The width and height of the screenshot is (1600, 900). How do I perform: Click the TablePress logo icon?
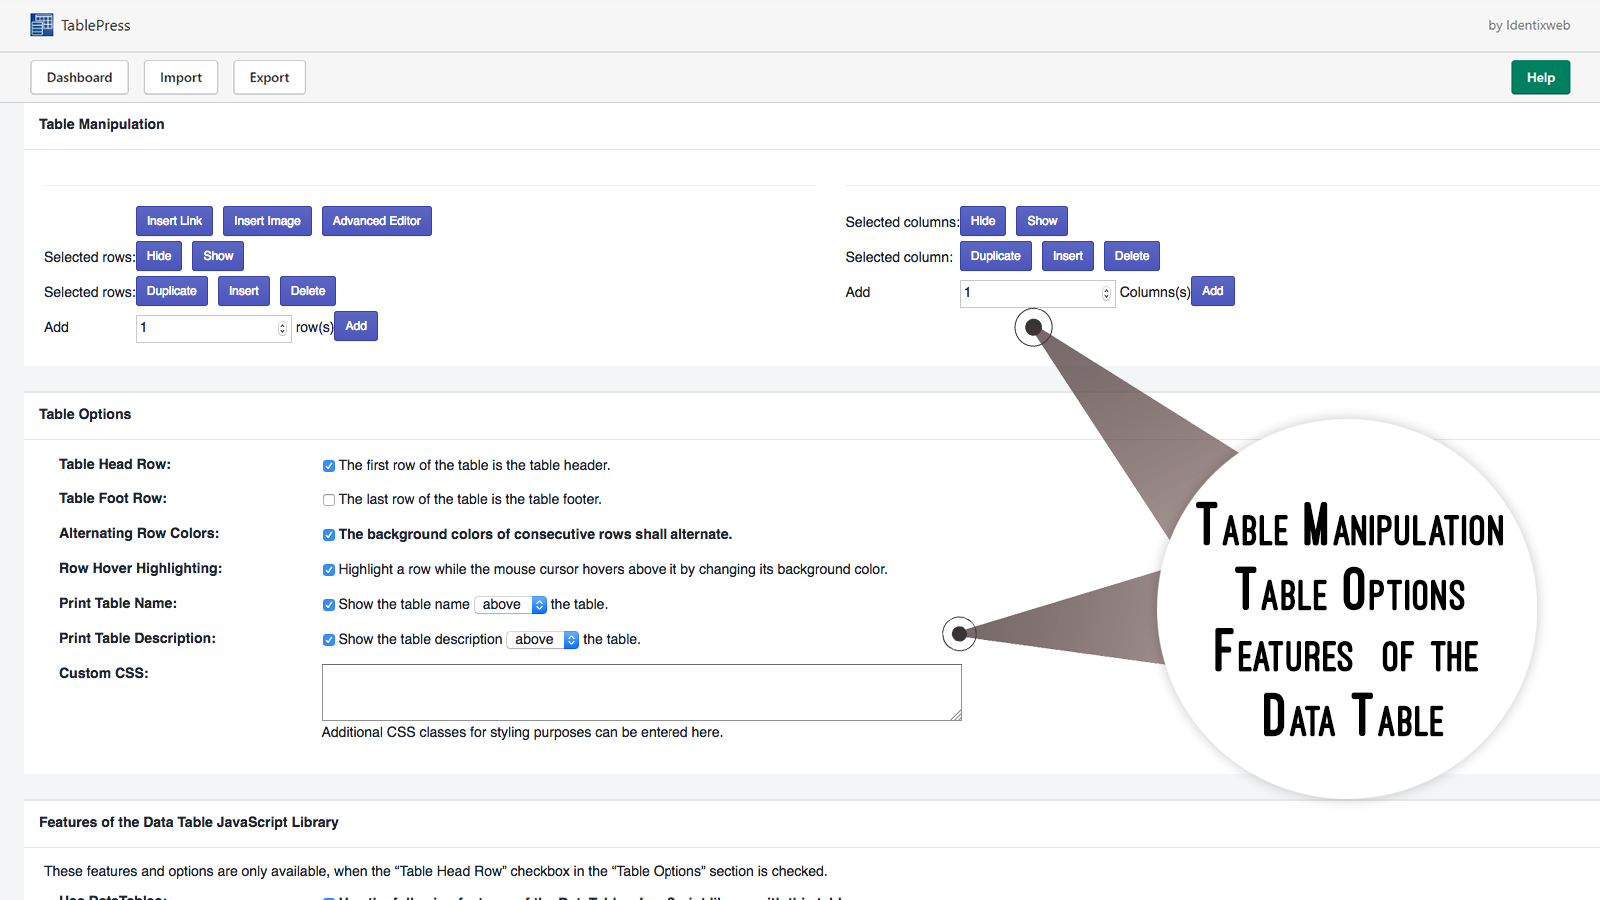pyautogui.click(x=42, y=25)
